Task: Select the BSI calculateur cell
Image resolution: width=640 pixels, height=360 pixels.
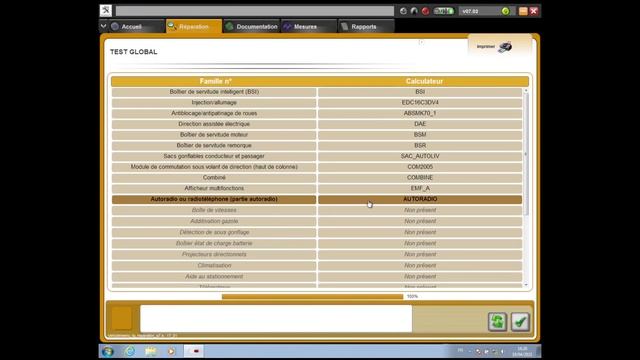Action: pyautogui.click(x=420, y=92)
